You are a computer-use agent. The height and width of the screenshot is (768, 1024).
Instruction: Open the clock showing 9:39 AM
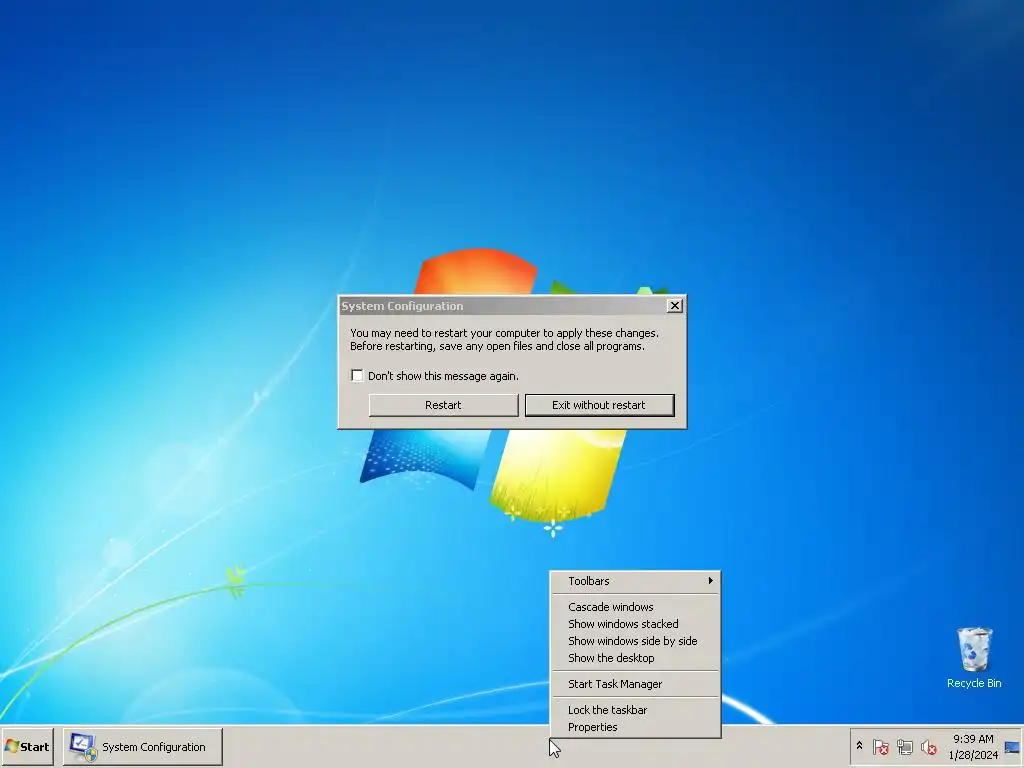(x=973, y=746)
